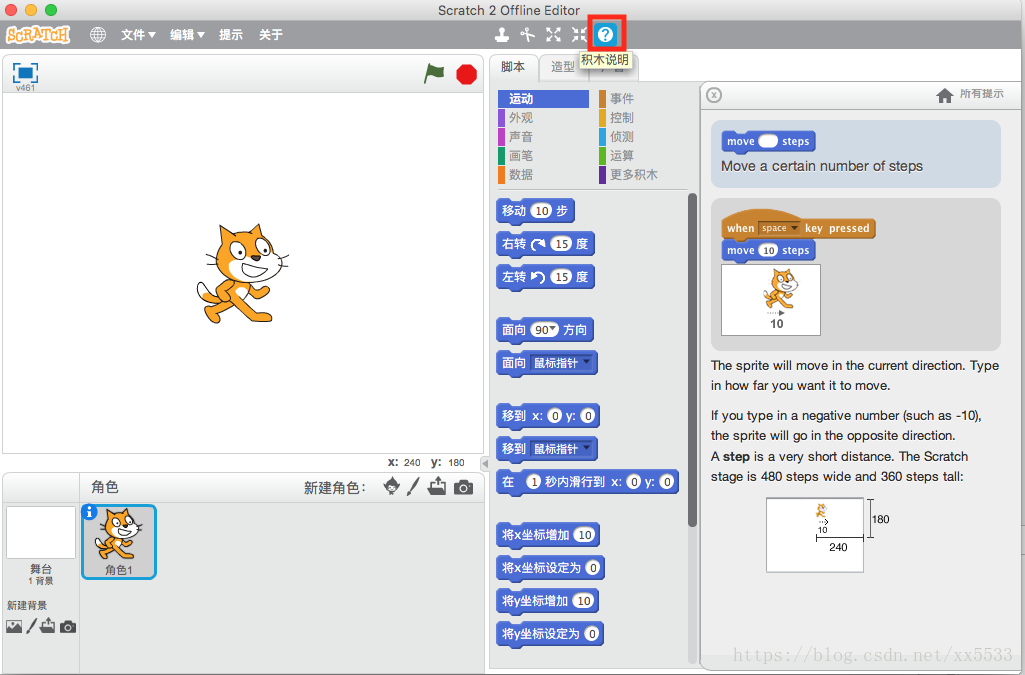Upload backdrop from file
1025x675 pixels.
(48, 626)
